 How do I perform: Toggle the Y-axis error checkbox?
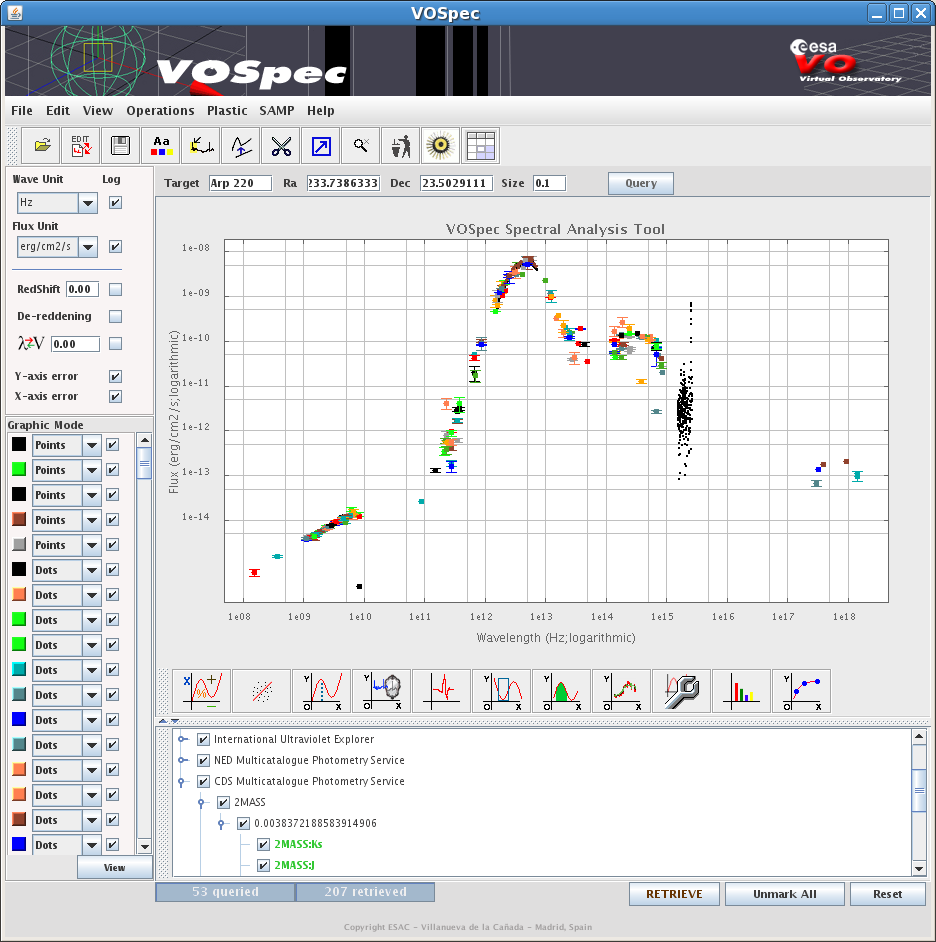pyautogui.click(x=115, y=376)
